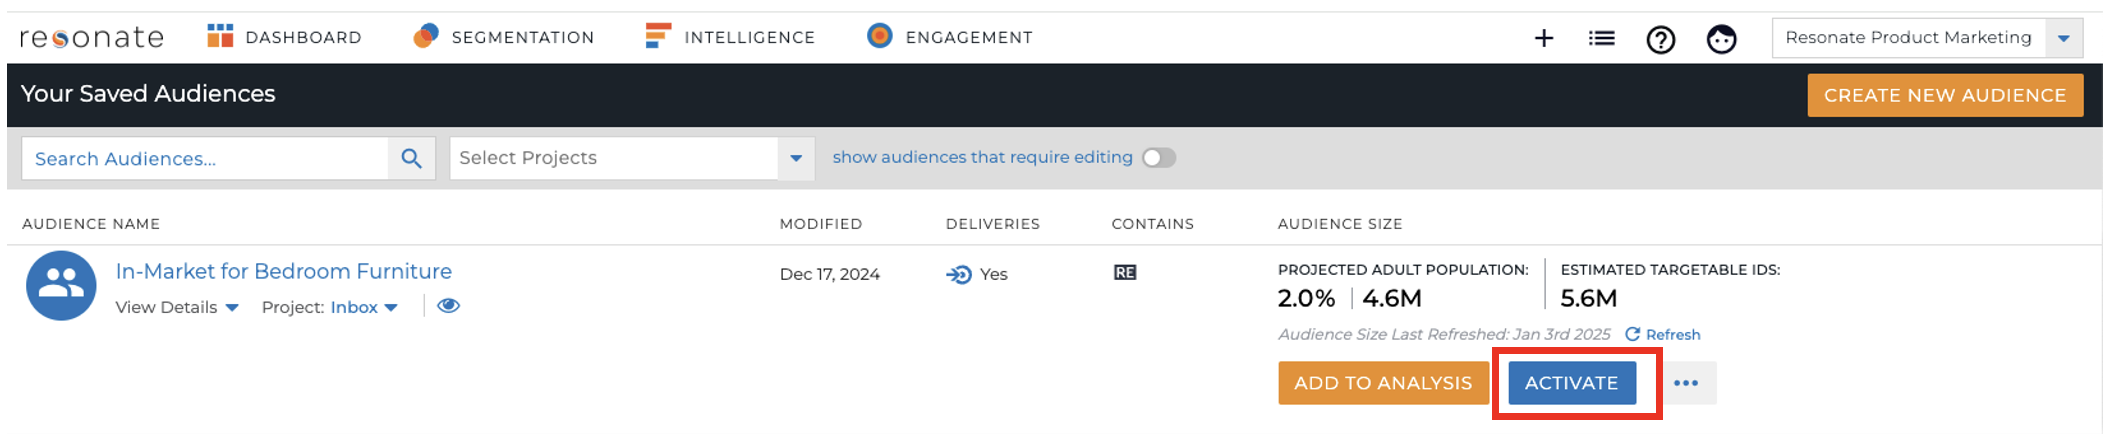Click the 5.6M estimated targetable IDs value
The image size is (2110, 434).
1589,298
